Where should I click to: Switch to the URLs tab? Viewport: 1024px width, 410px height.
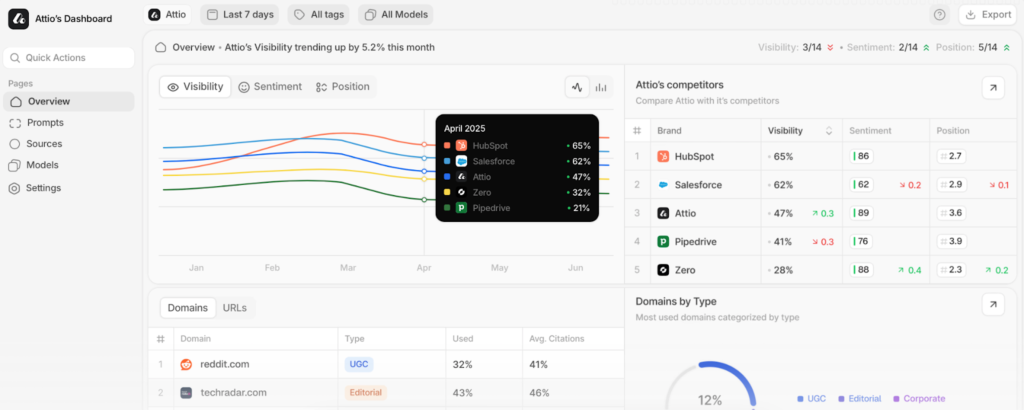click(x=235, y=308)
